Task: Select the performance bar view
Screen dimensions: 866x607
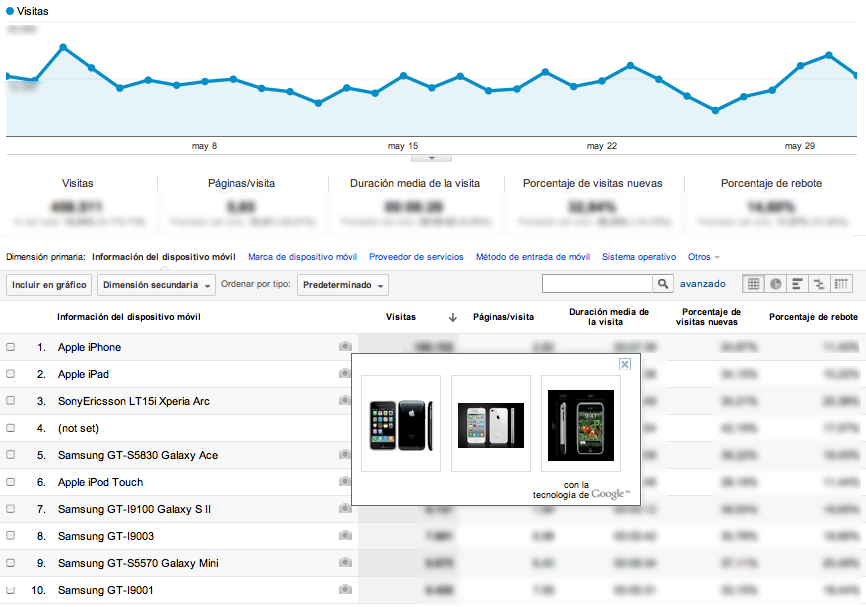Action: (x=798, y=285)
